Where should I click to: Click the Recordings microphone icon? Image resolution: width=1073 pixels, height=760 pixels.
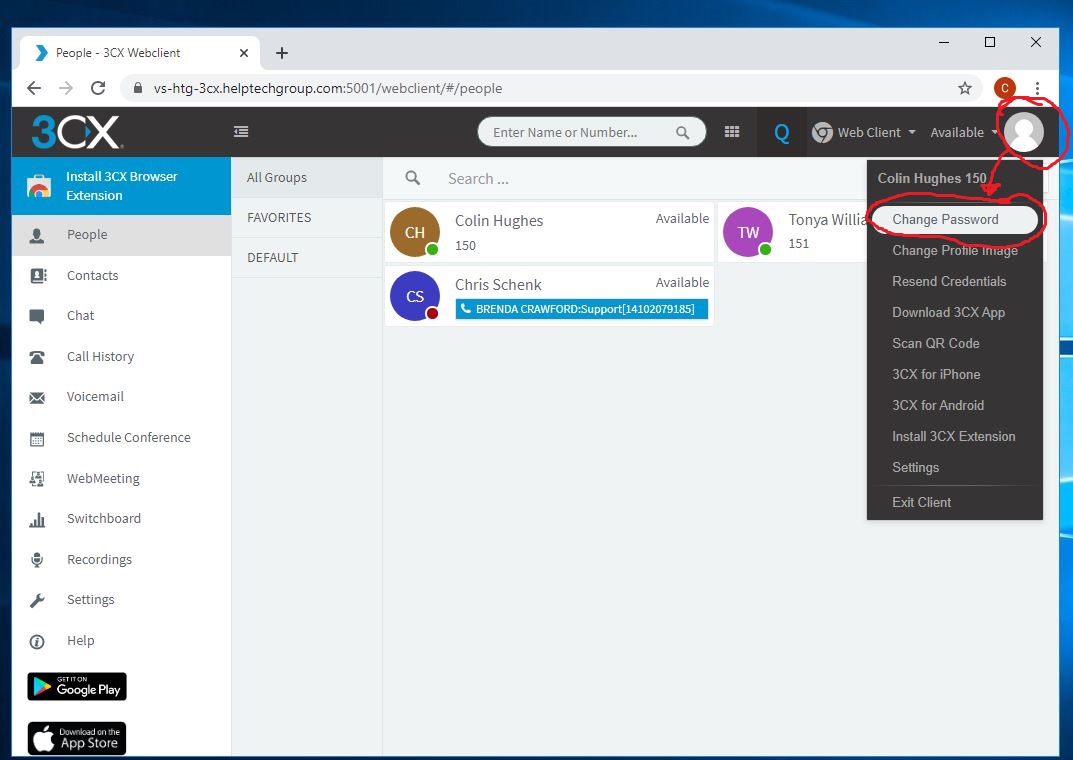pos(37,560)
